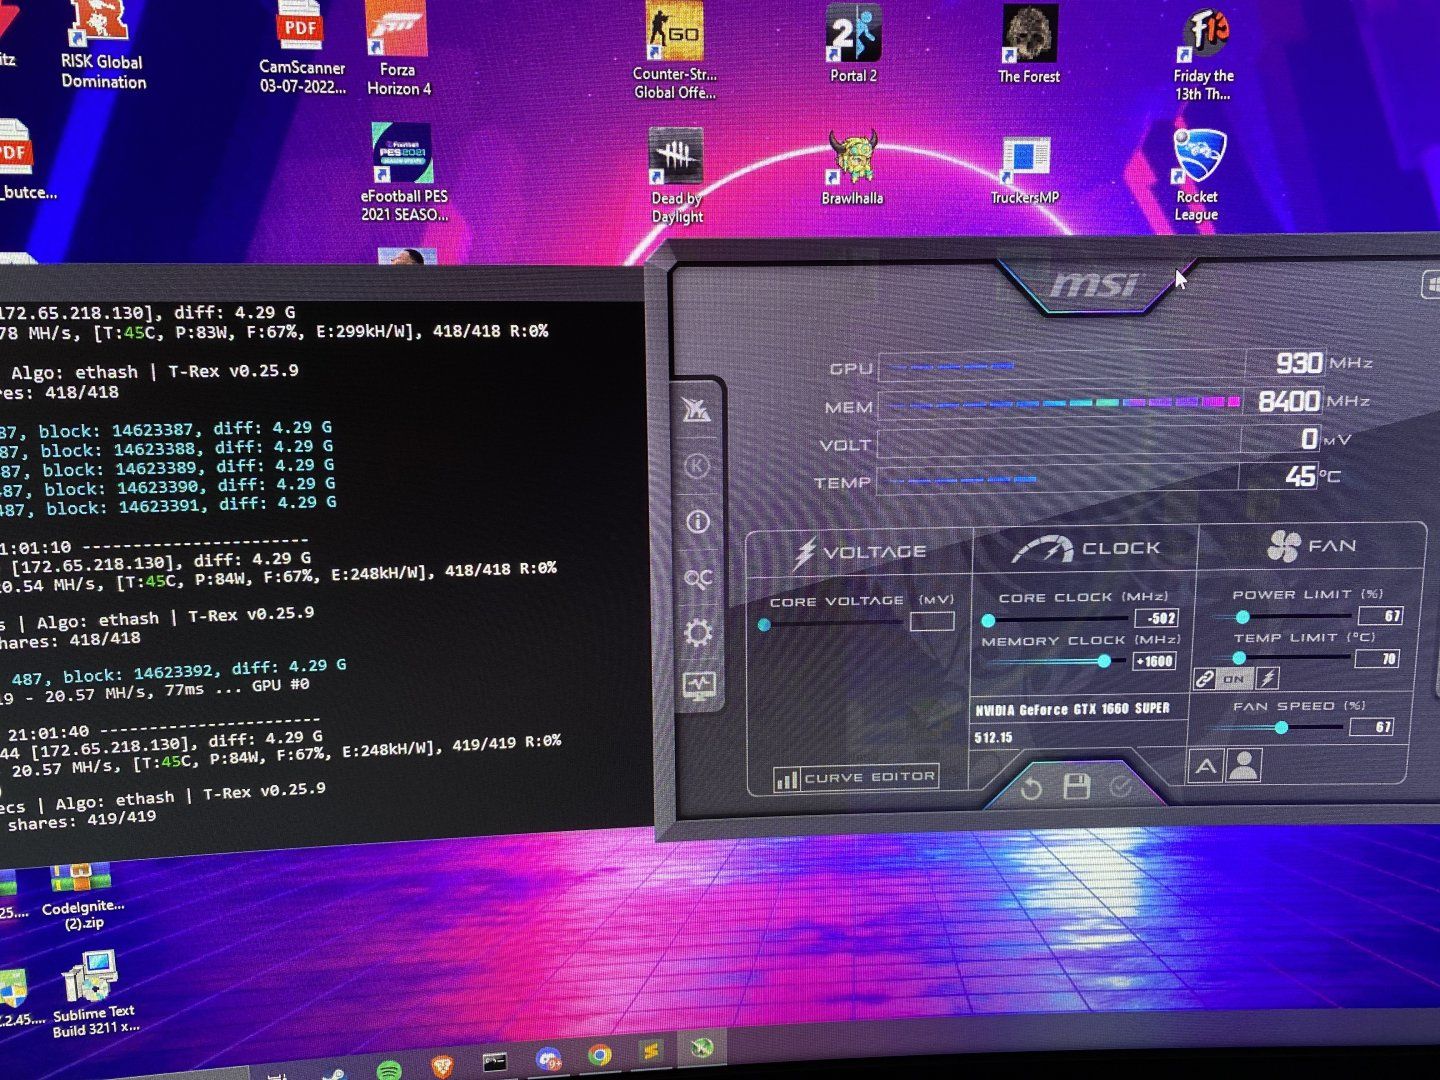
Task: Open the information icon in Afterburner's sidebar
Action: pyautogui.click(x=698, y=521)
